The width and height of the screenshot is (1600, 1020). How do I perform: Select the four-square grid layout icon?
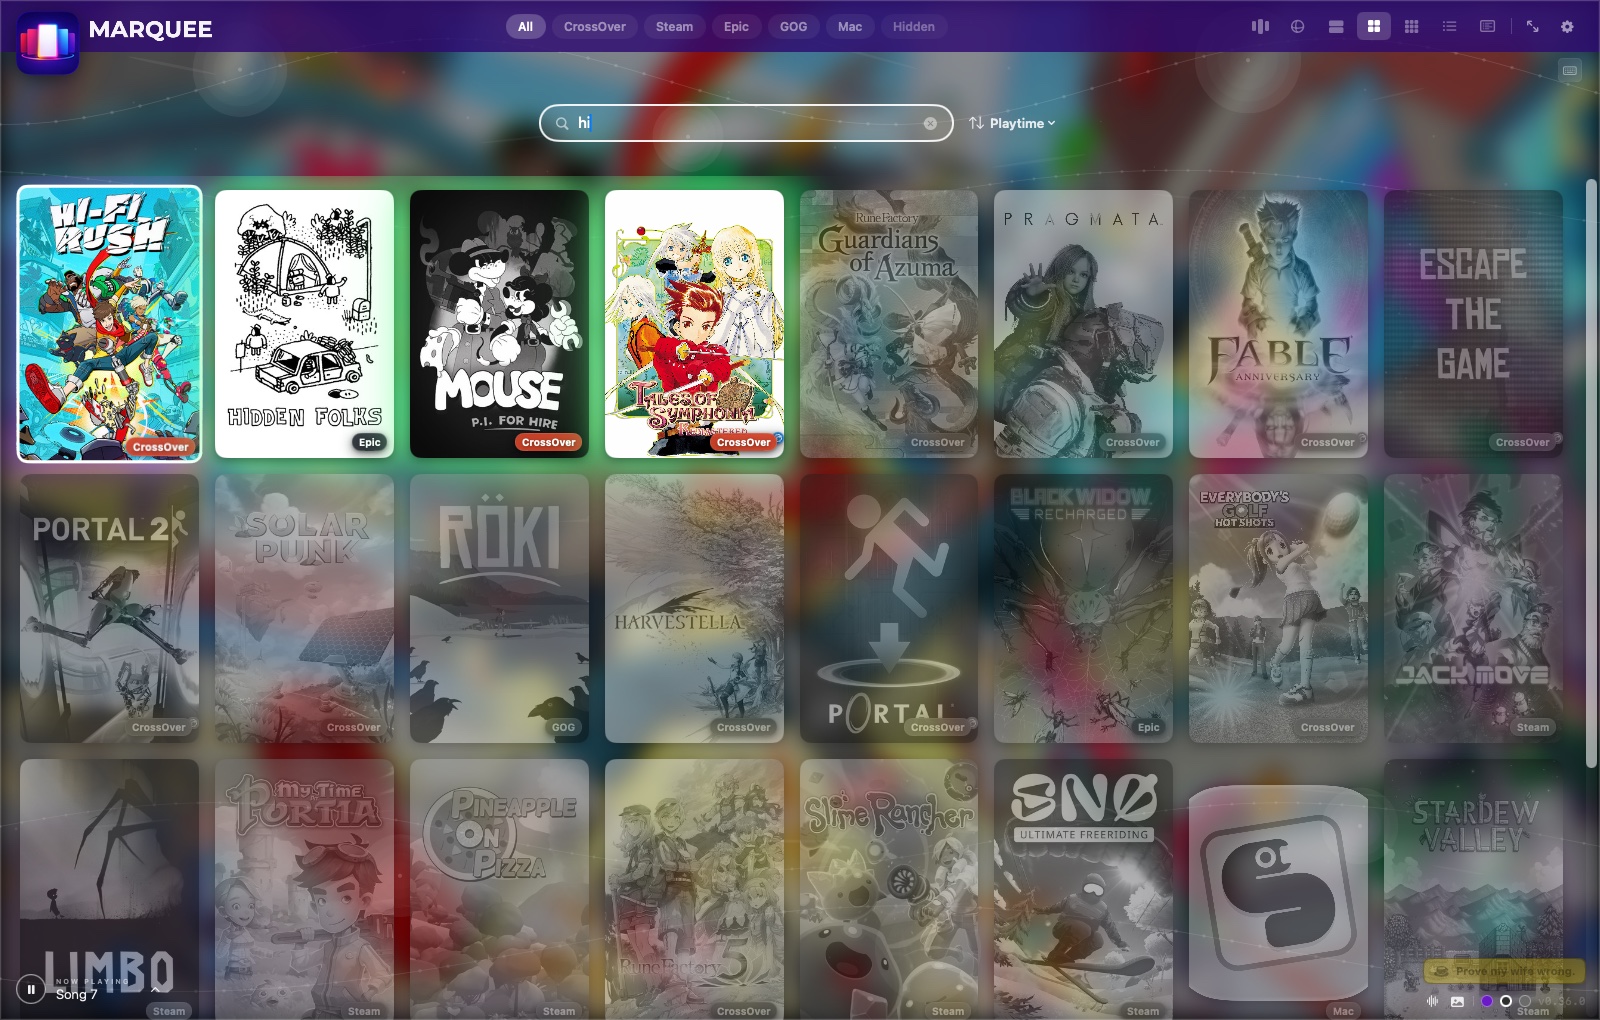(x=1374, y=27)
